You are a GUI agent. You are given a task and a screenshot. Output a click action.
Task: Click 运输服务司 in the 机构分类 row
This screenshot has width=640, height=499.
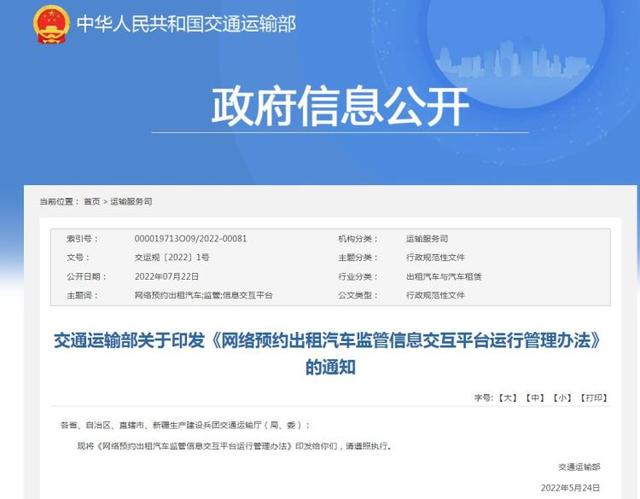click(427, 240)
